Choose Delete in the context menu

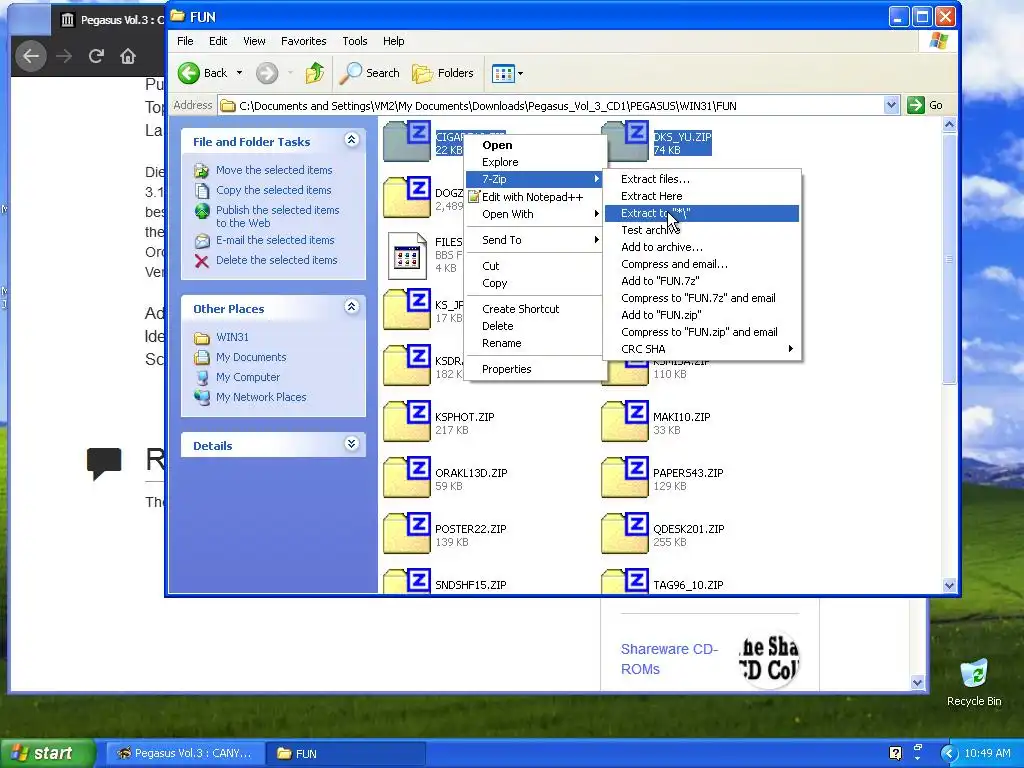534,326
